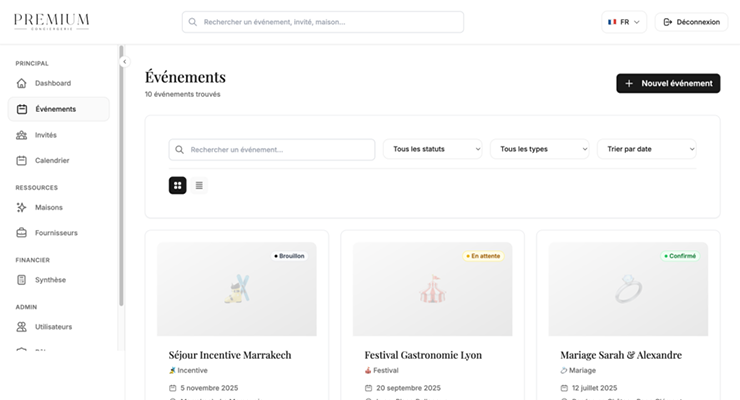Open the Calendrier calendar icon
This screenshot has height=400, width=740.
[22, 160]
